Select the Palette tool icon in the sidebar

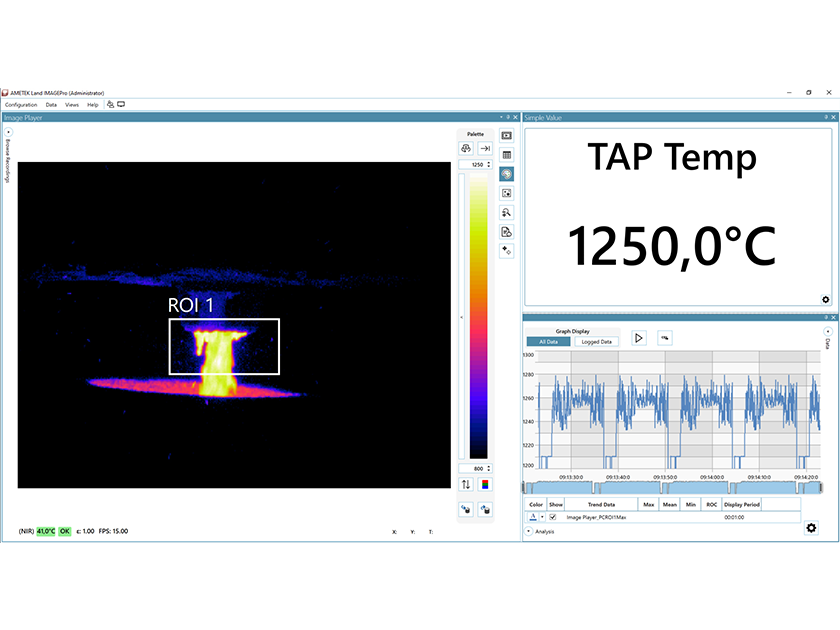coord(506,174)
